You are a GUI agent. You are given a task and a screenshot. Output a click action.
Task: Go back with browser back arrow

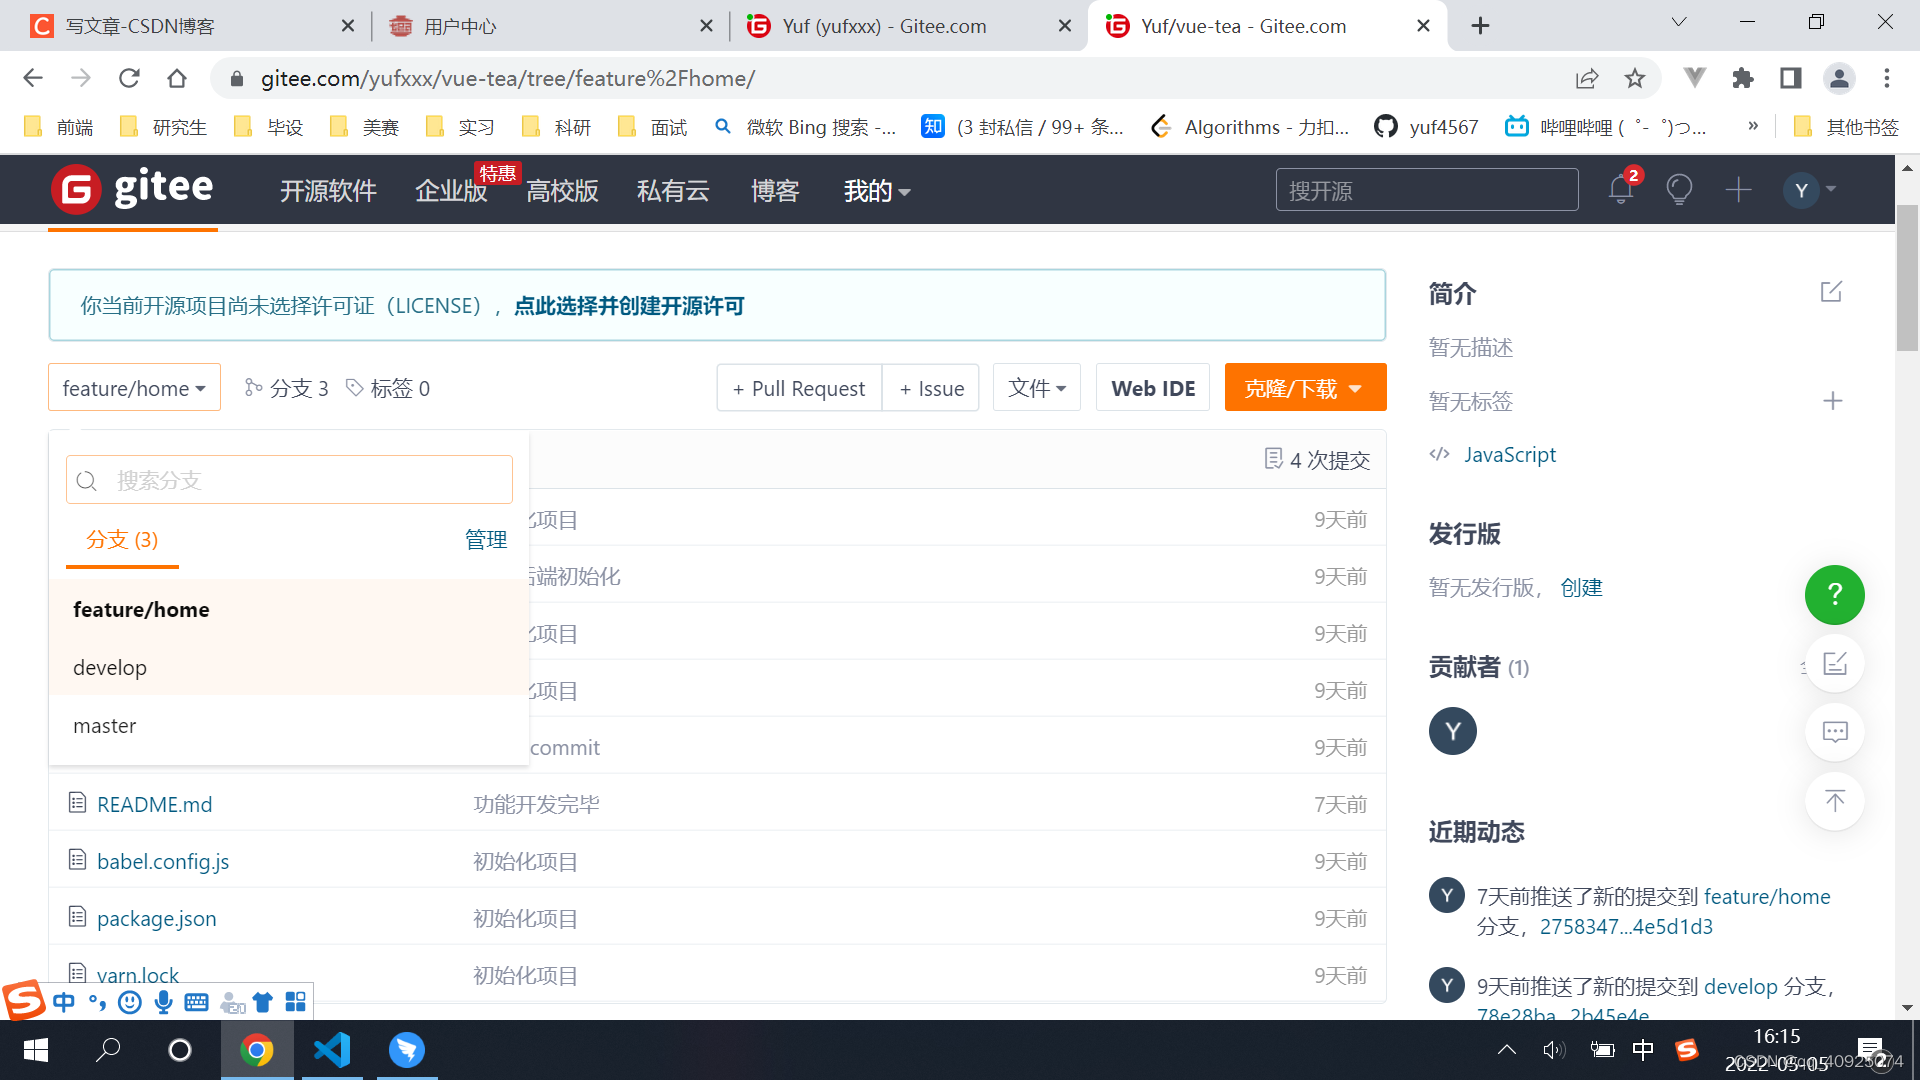click(33, 78)
